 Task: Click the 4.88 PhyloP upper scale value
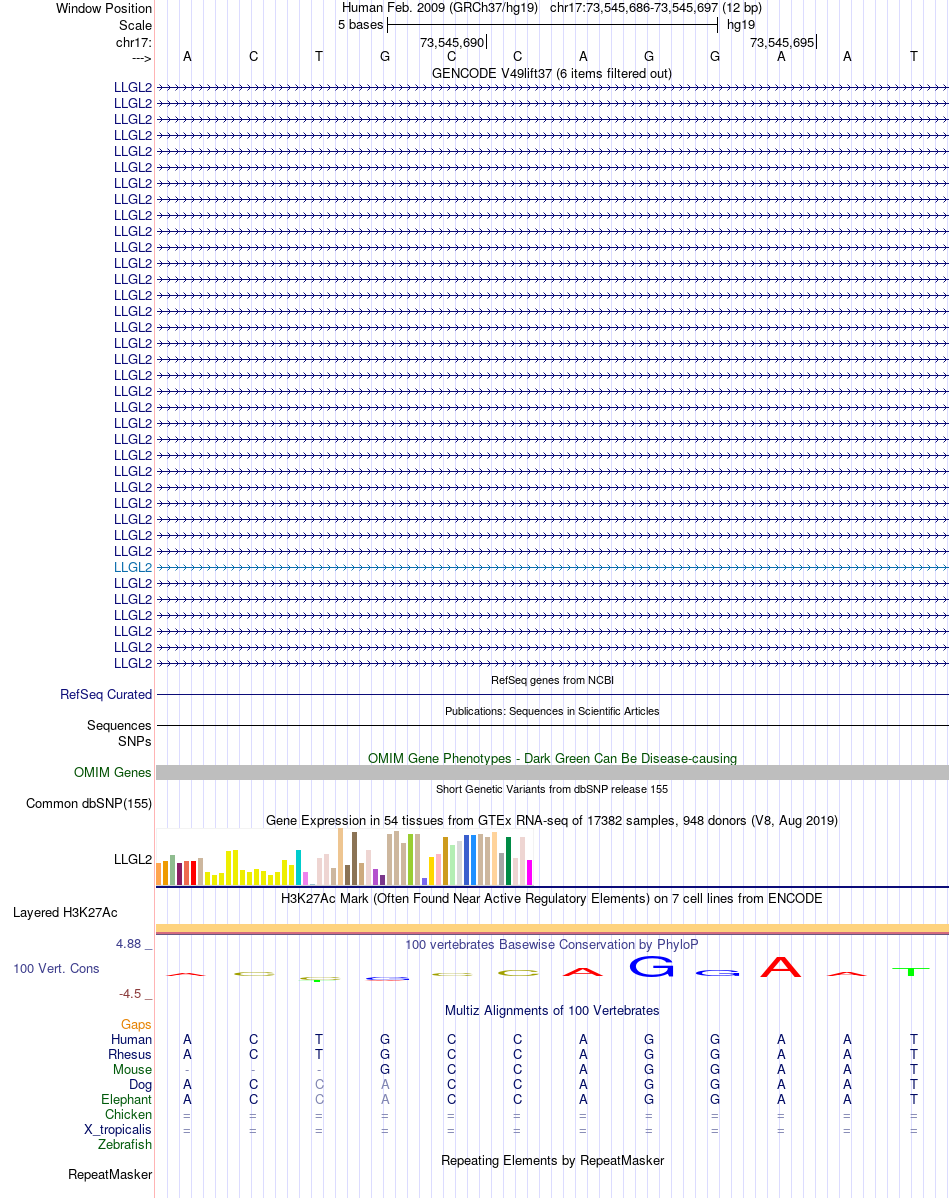pyautogui.click(x=128, y=944)
